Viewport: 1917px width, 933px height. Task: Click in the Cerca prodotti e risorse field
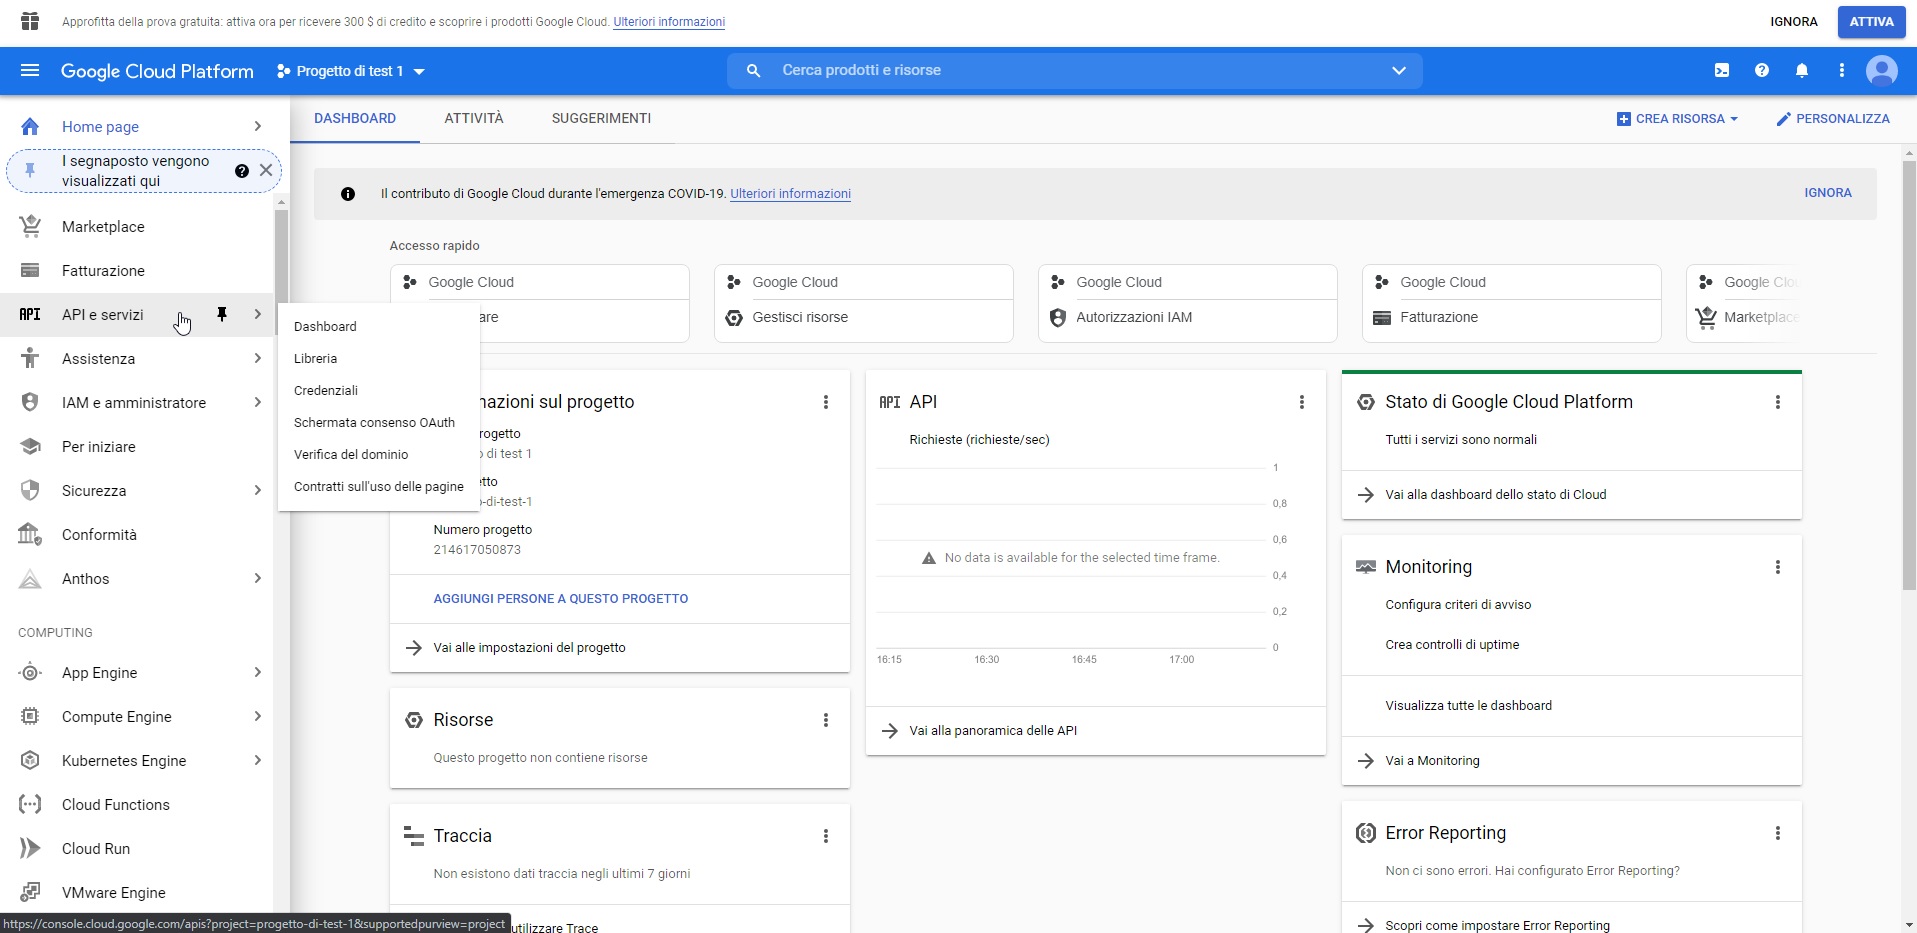pyautogui.click(x=1075, y=70)
